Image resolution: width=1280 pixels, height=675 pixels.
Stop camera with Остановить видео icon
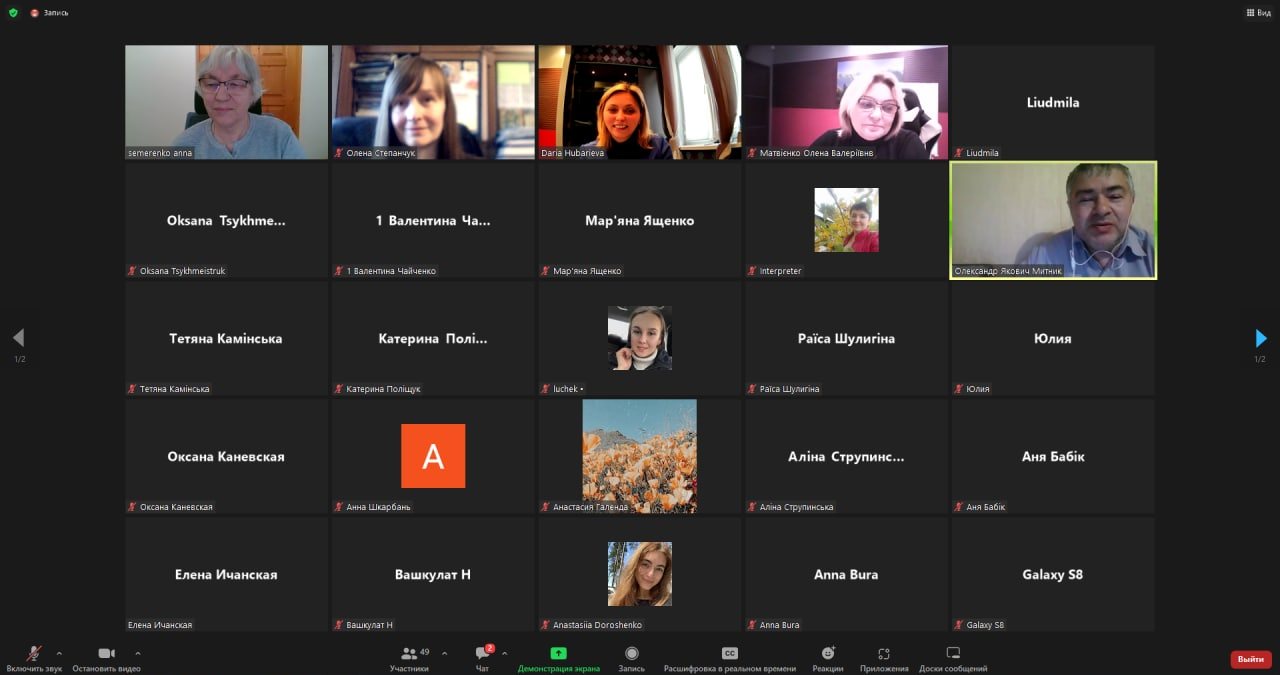(x=106, y=654)
